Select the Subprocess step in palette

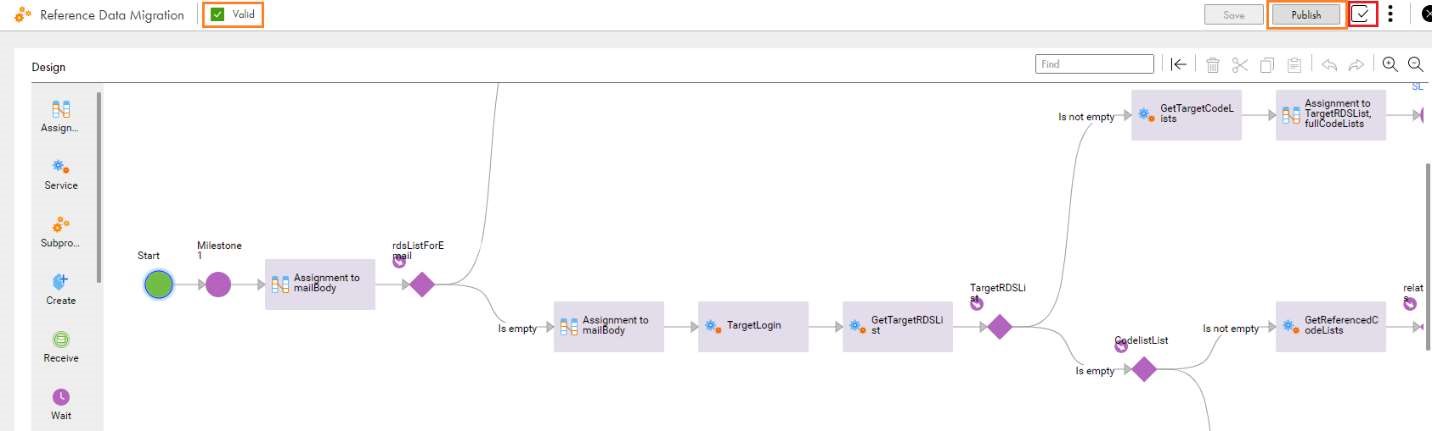[x=60, y=232]
